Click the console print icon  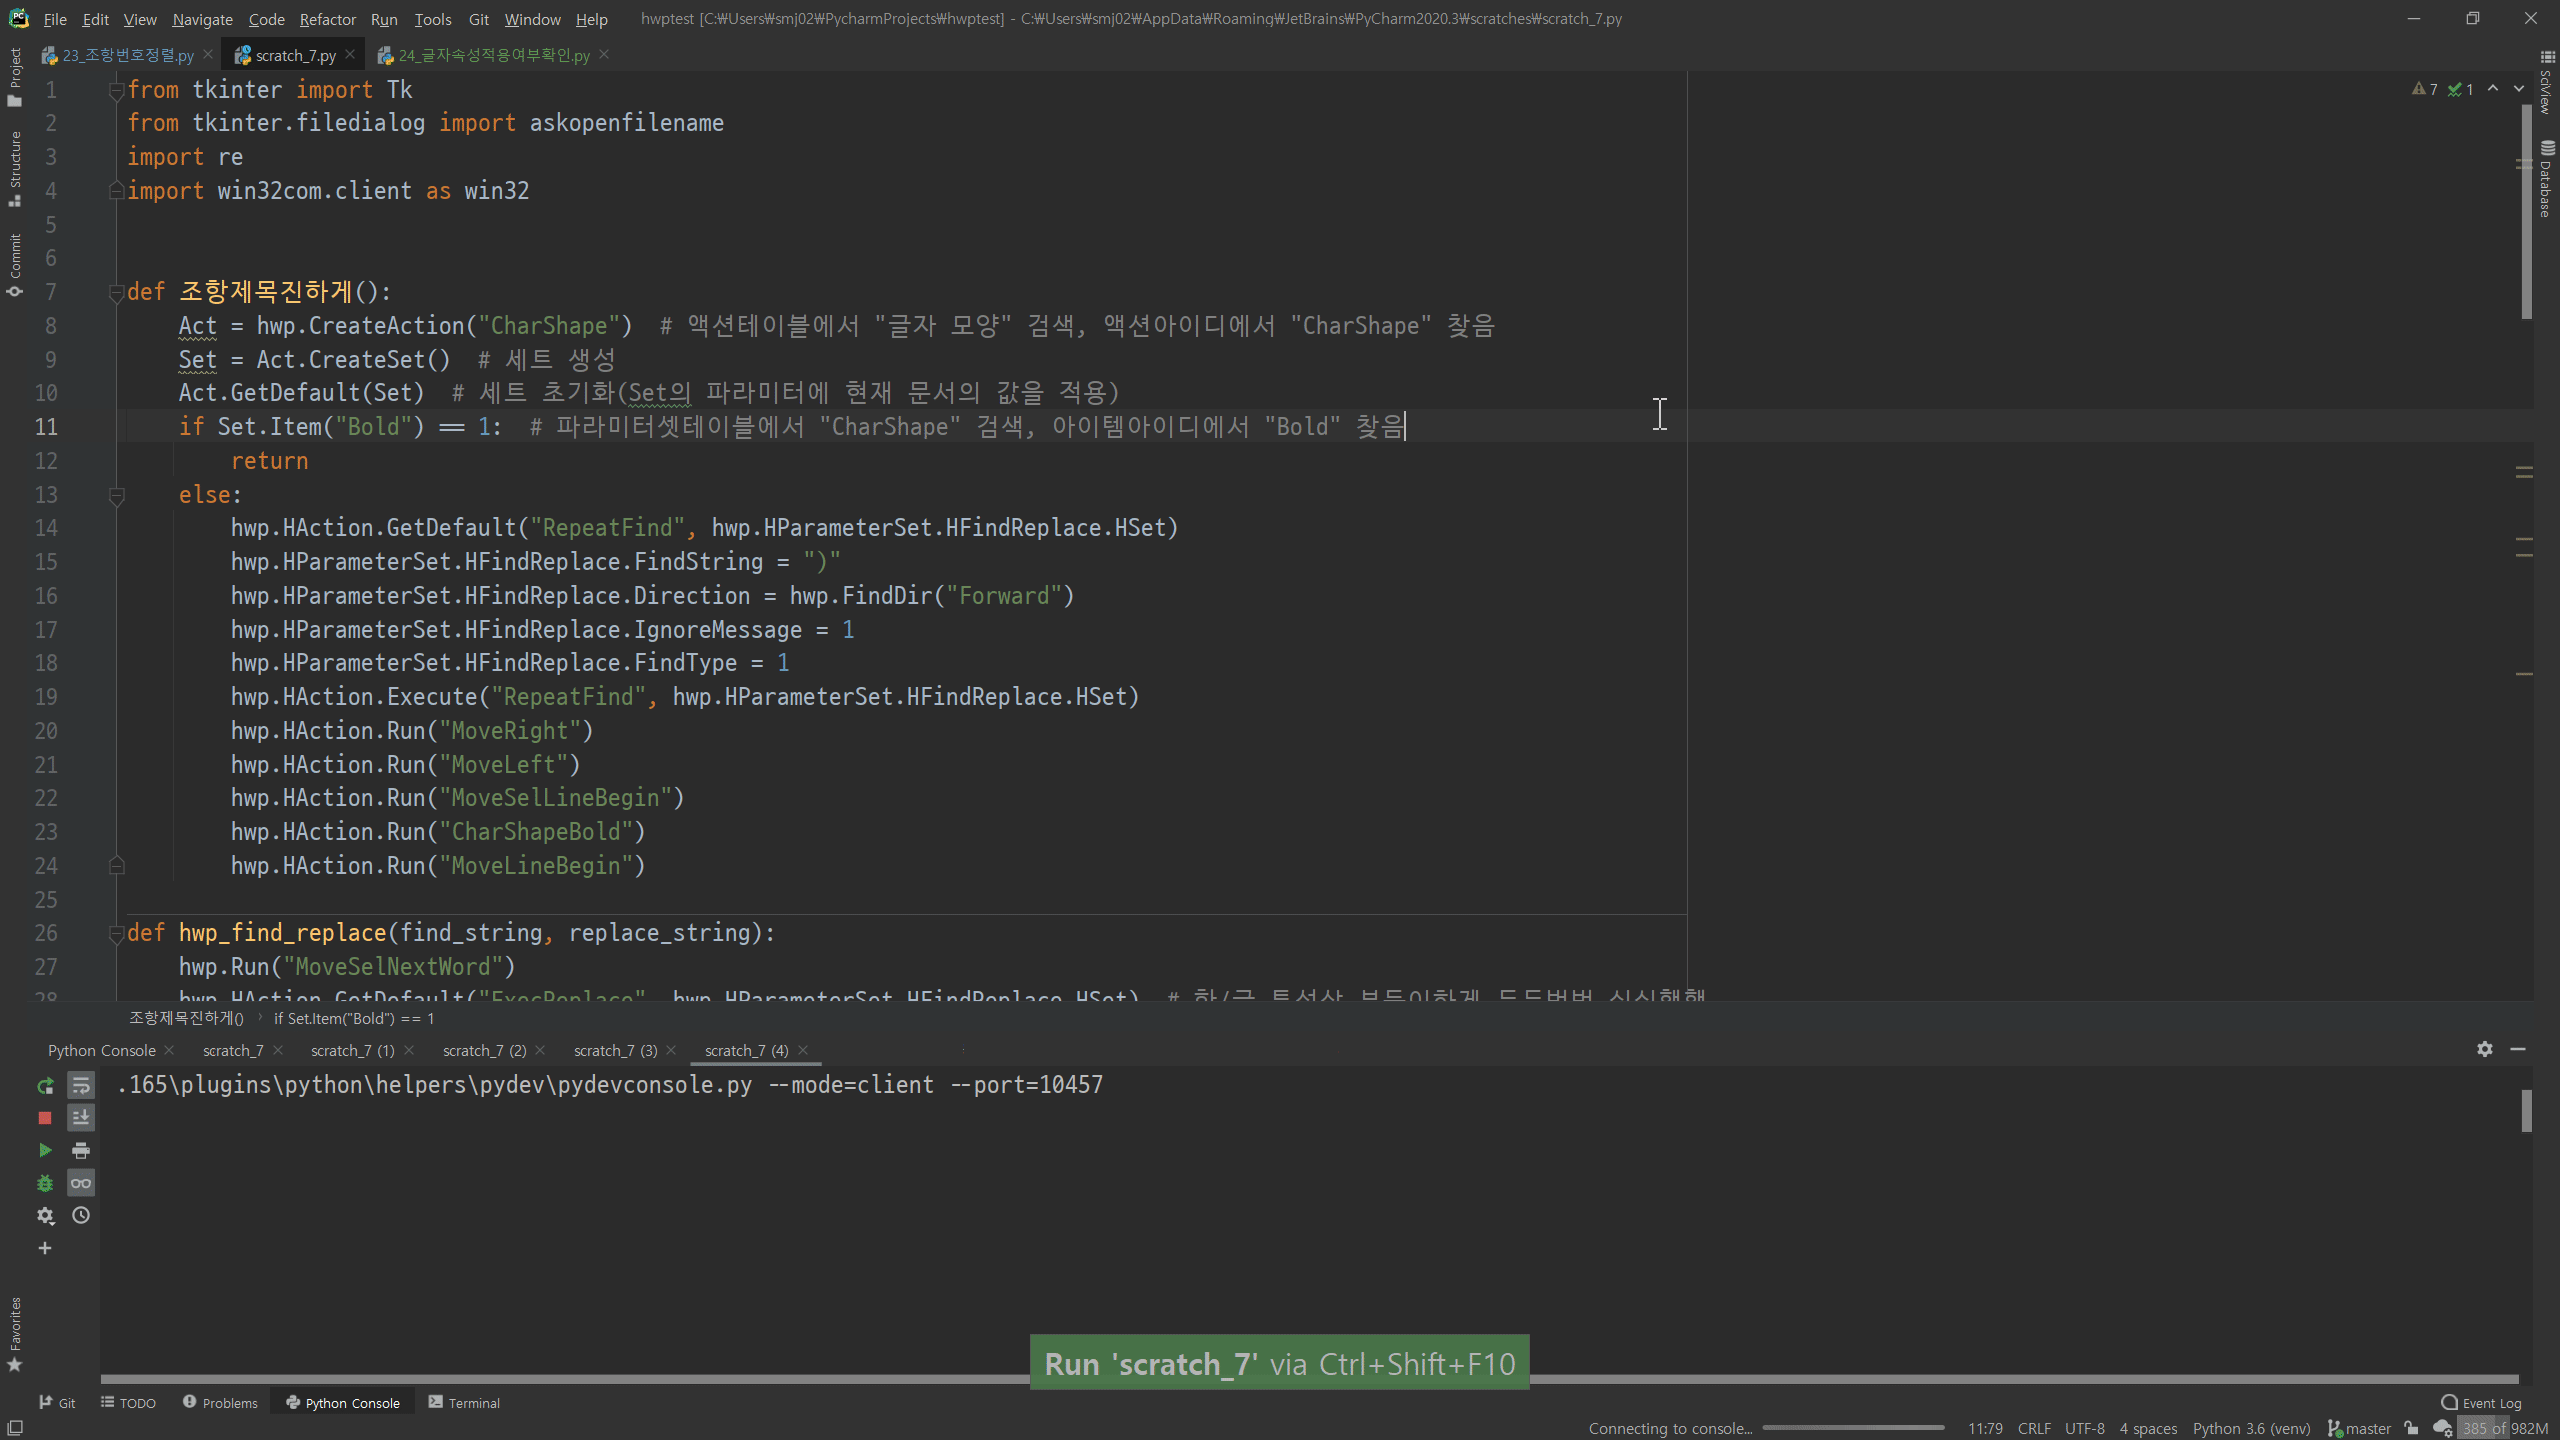81,1150
